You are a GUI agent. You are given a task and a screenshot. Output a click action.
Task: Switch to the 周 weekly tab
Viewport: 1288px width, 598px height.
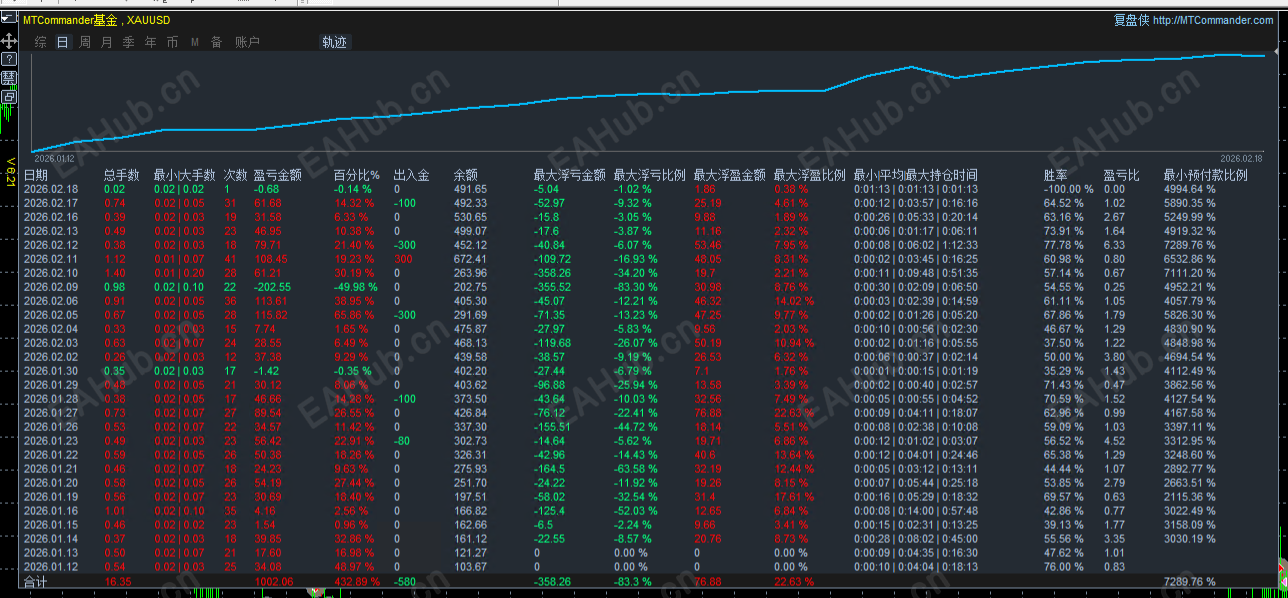85,42
